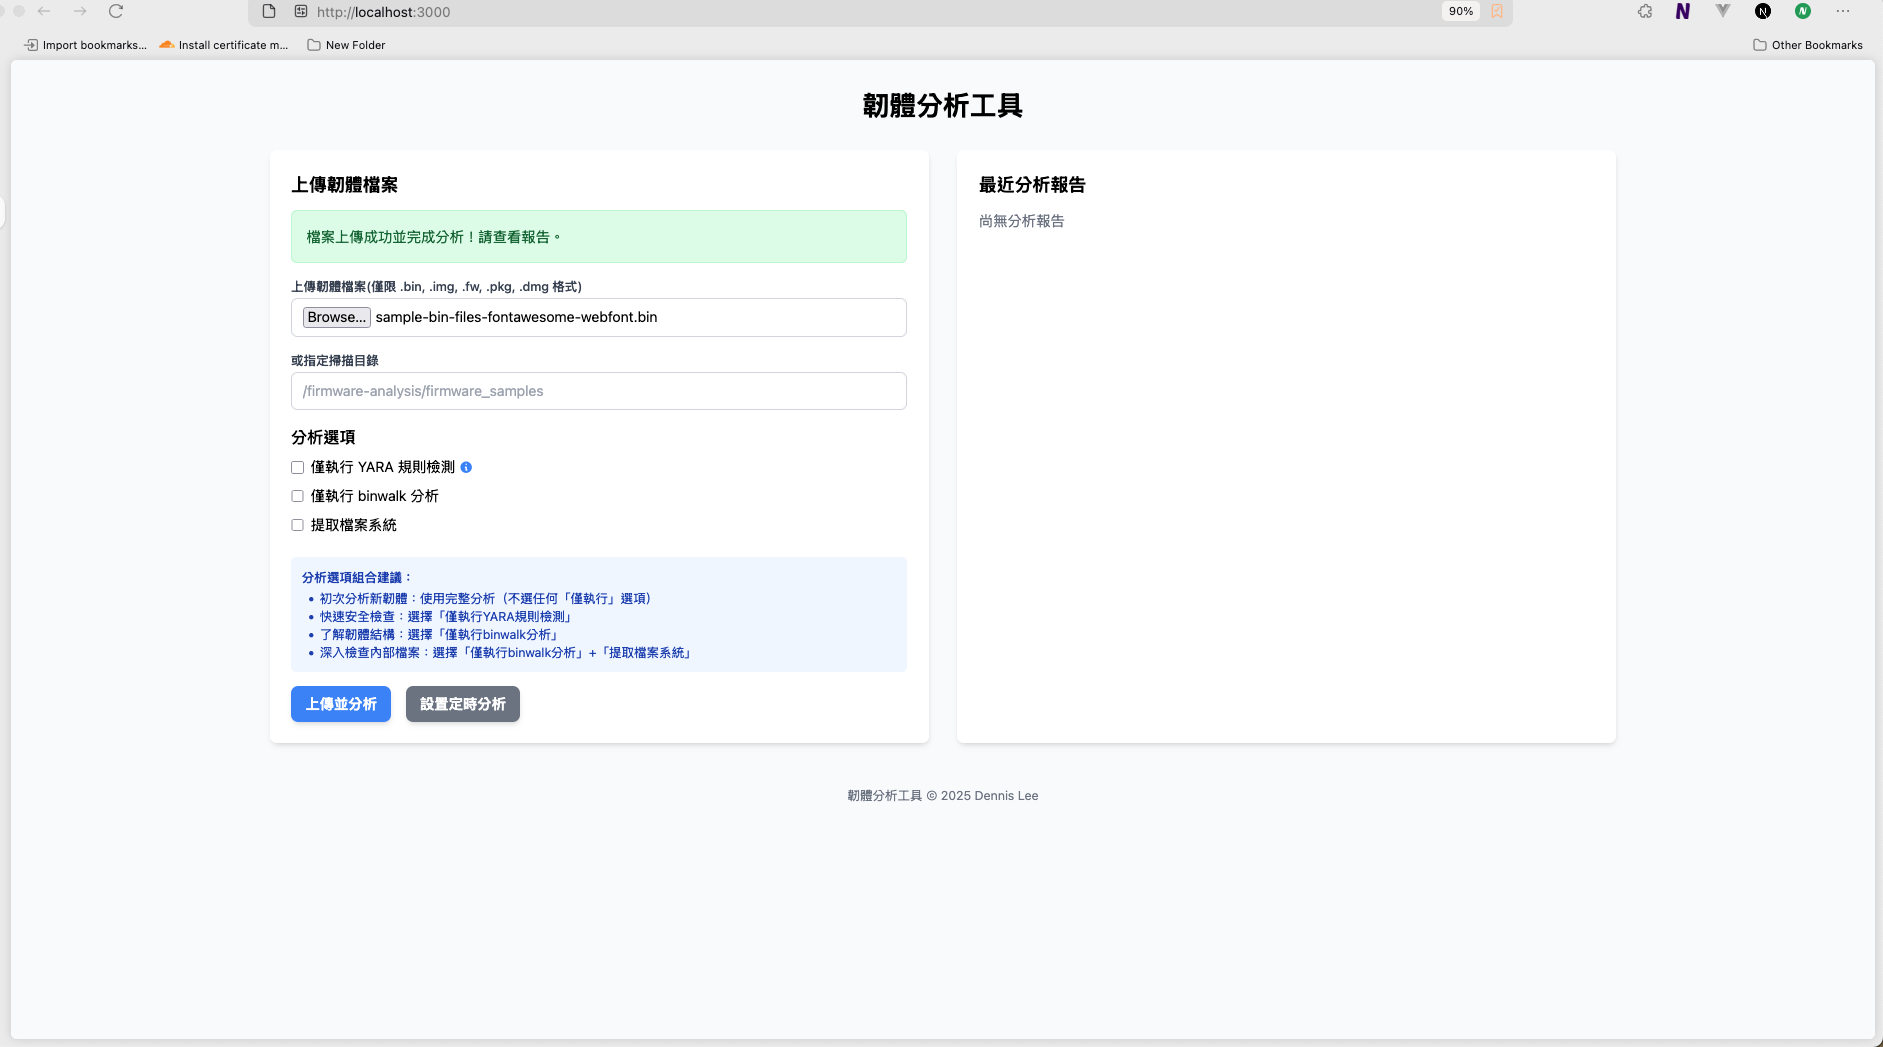
Task: Click the Browse... file chooser button
Action: click(x=337, y=317)
